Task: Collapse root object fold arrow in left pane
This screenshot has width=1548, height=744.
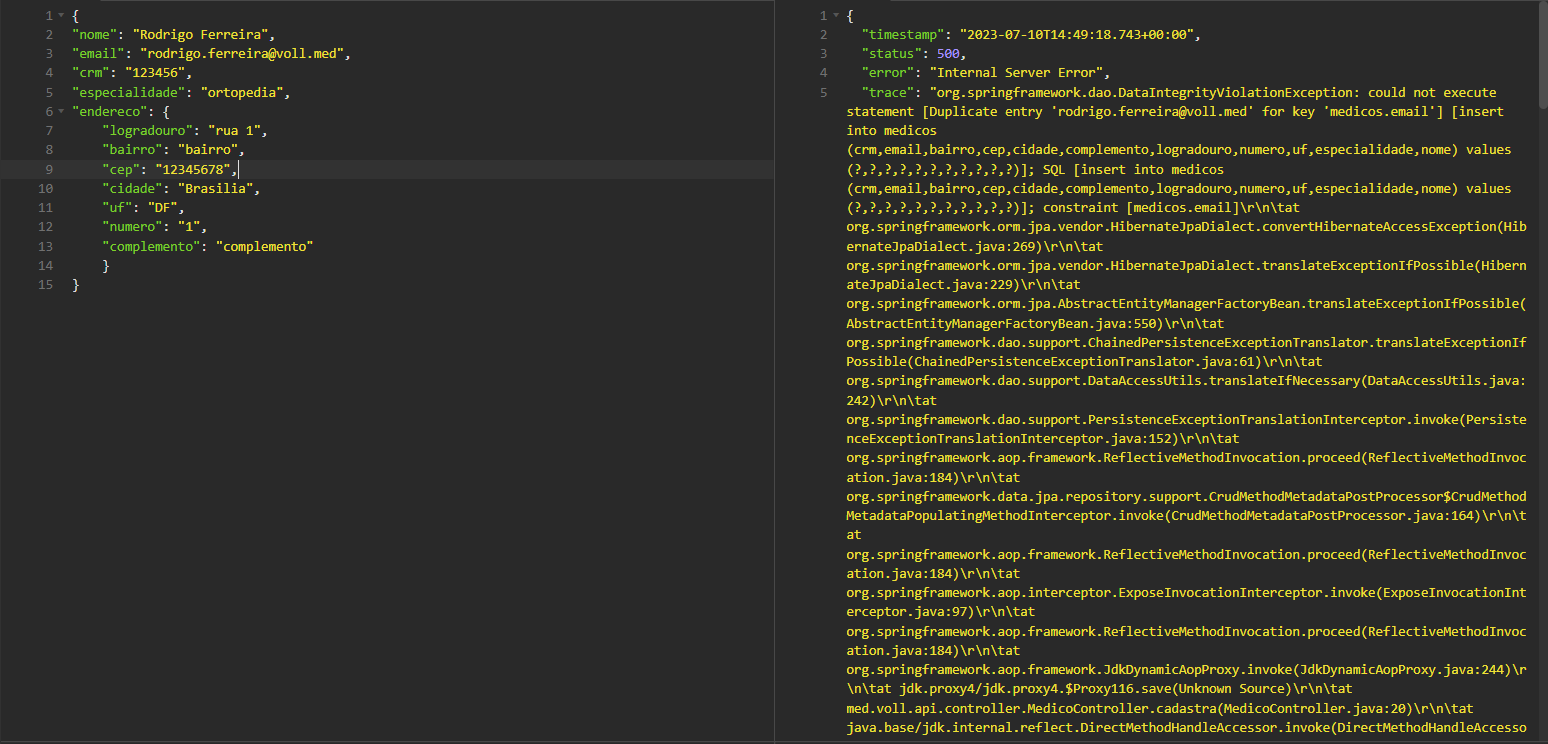Action: click(61, 16)
